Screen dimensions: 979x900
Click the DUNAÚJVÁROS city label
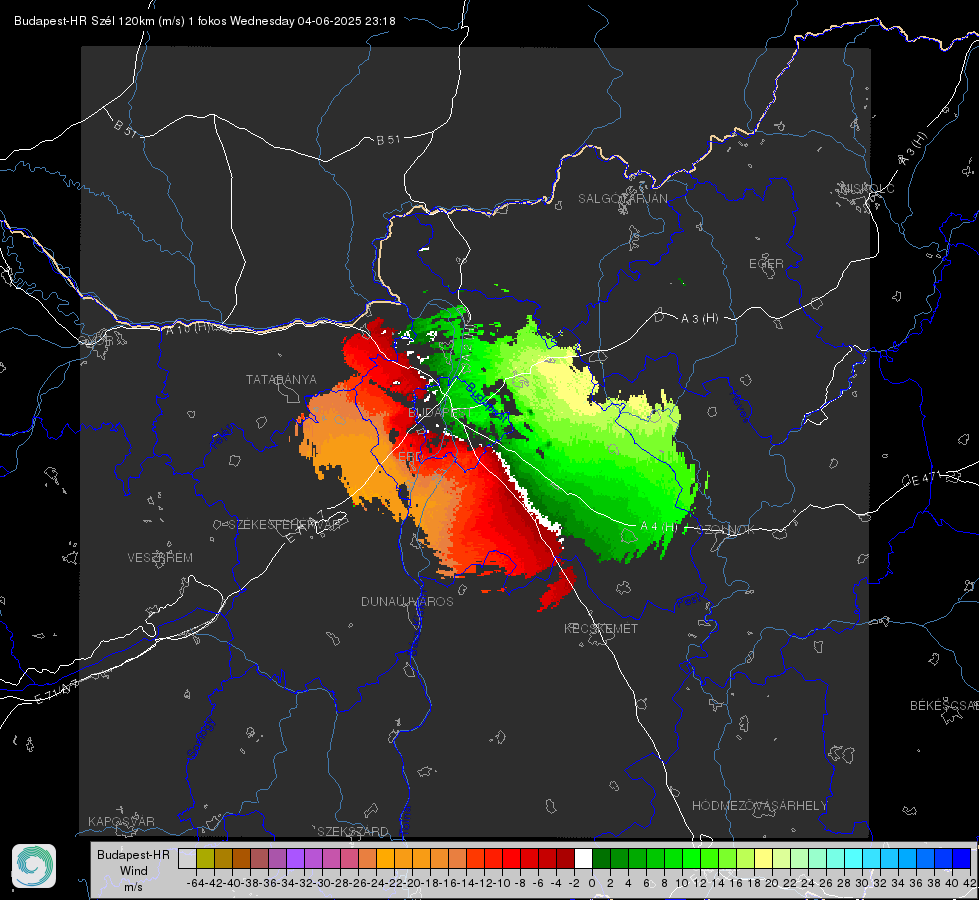407,601
